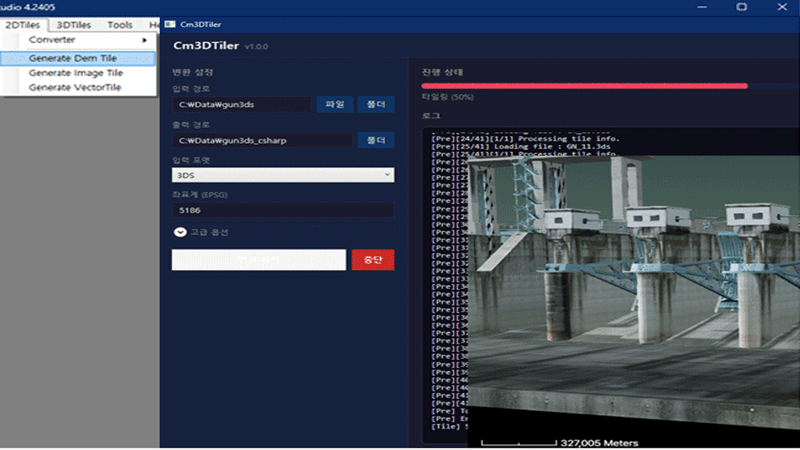
Task: Click the red 중단 stop button
Action: click(x=373, y=260)
